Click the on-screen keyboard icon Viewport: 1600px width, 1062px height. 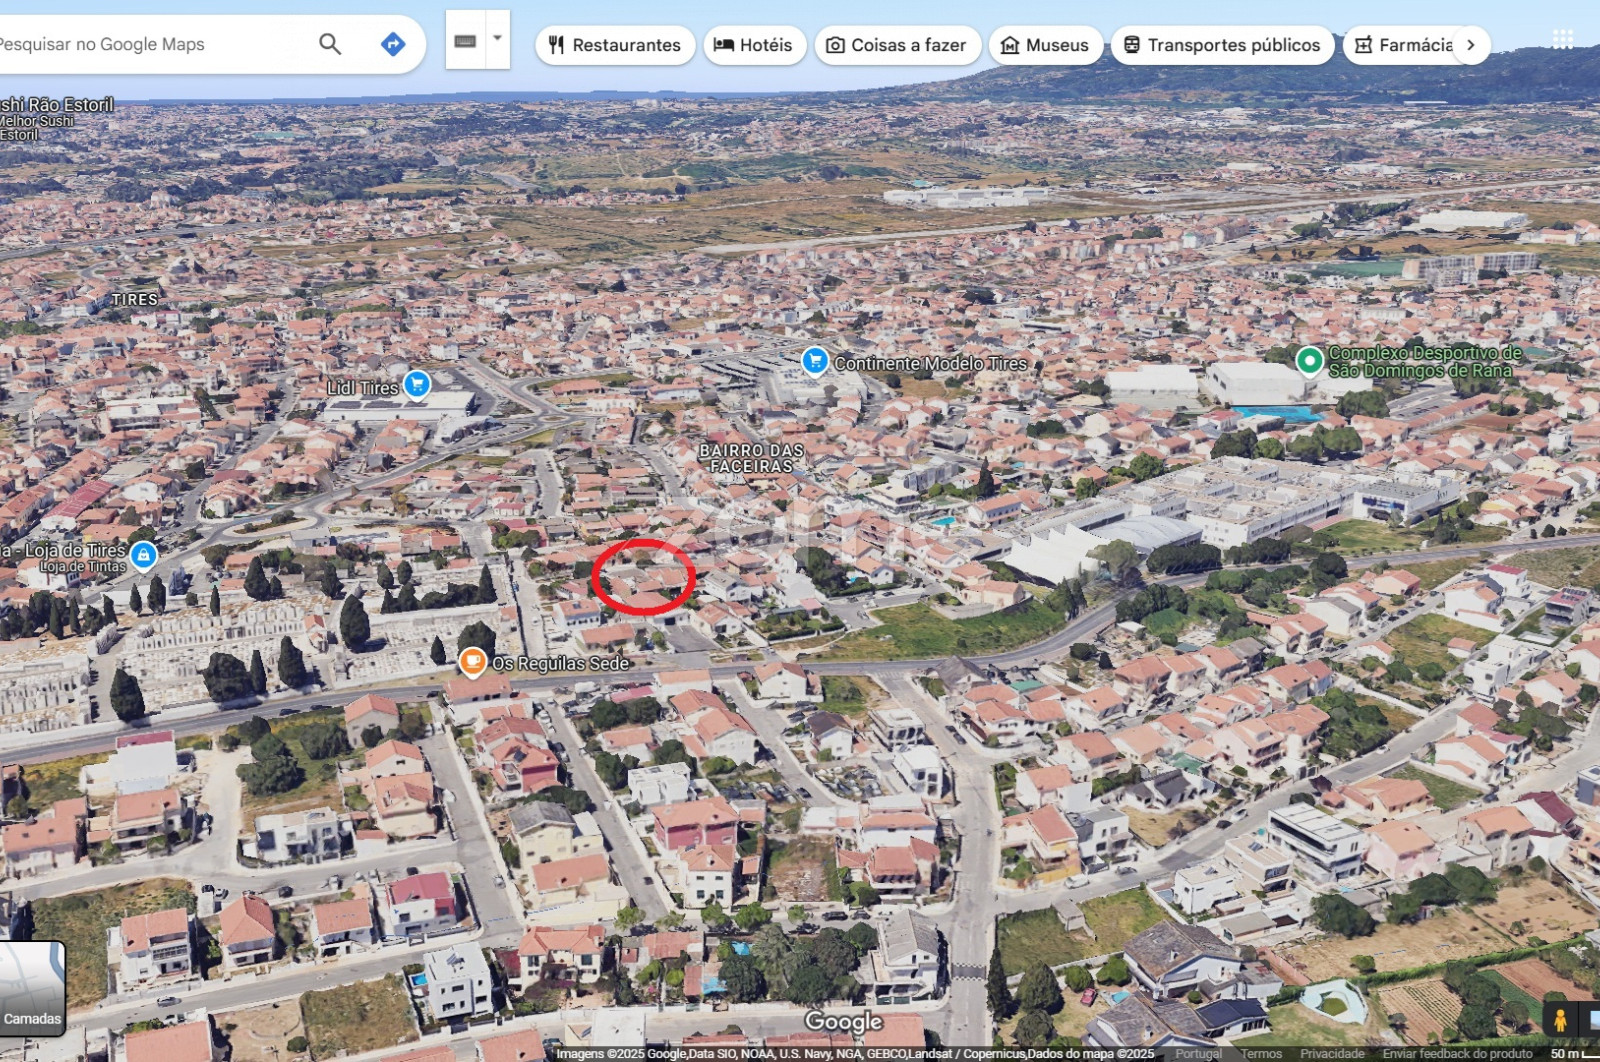coord(465,41)
